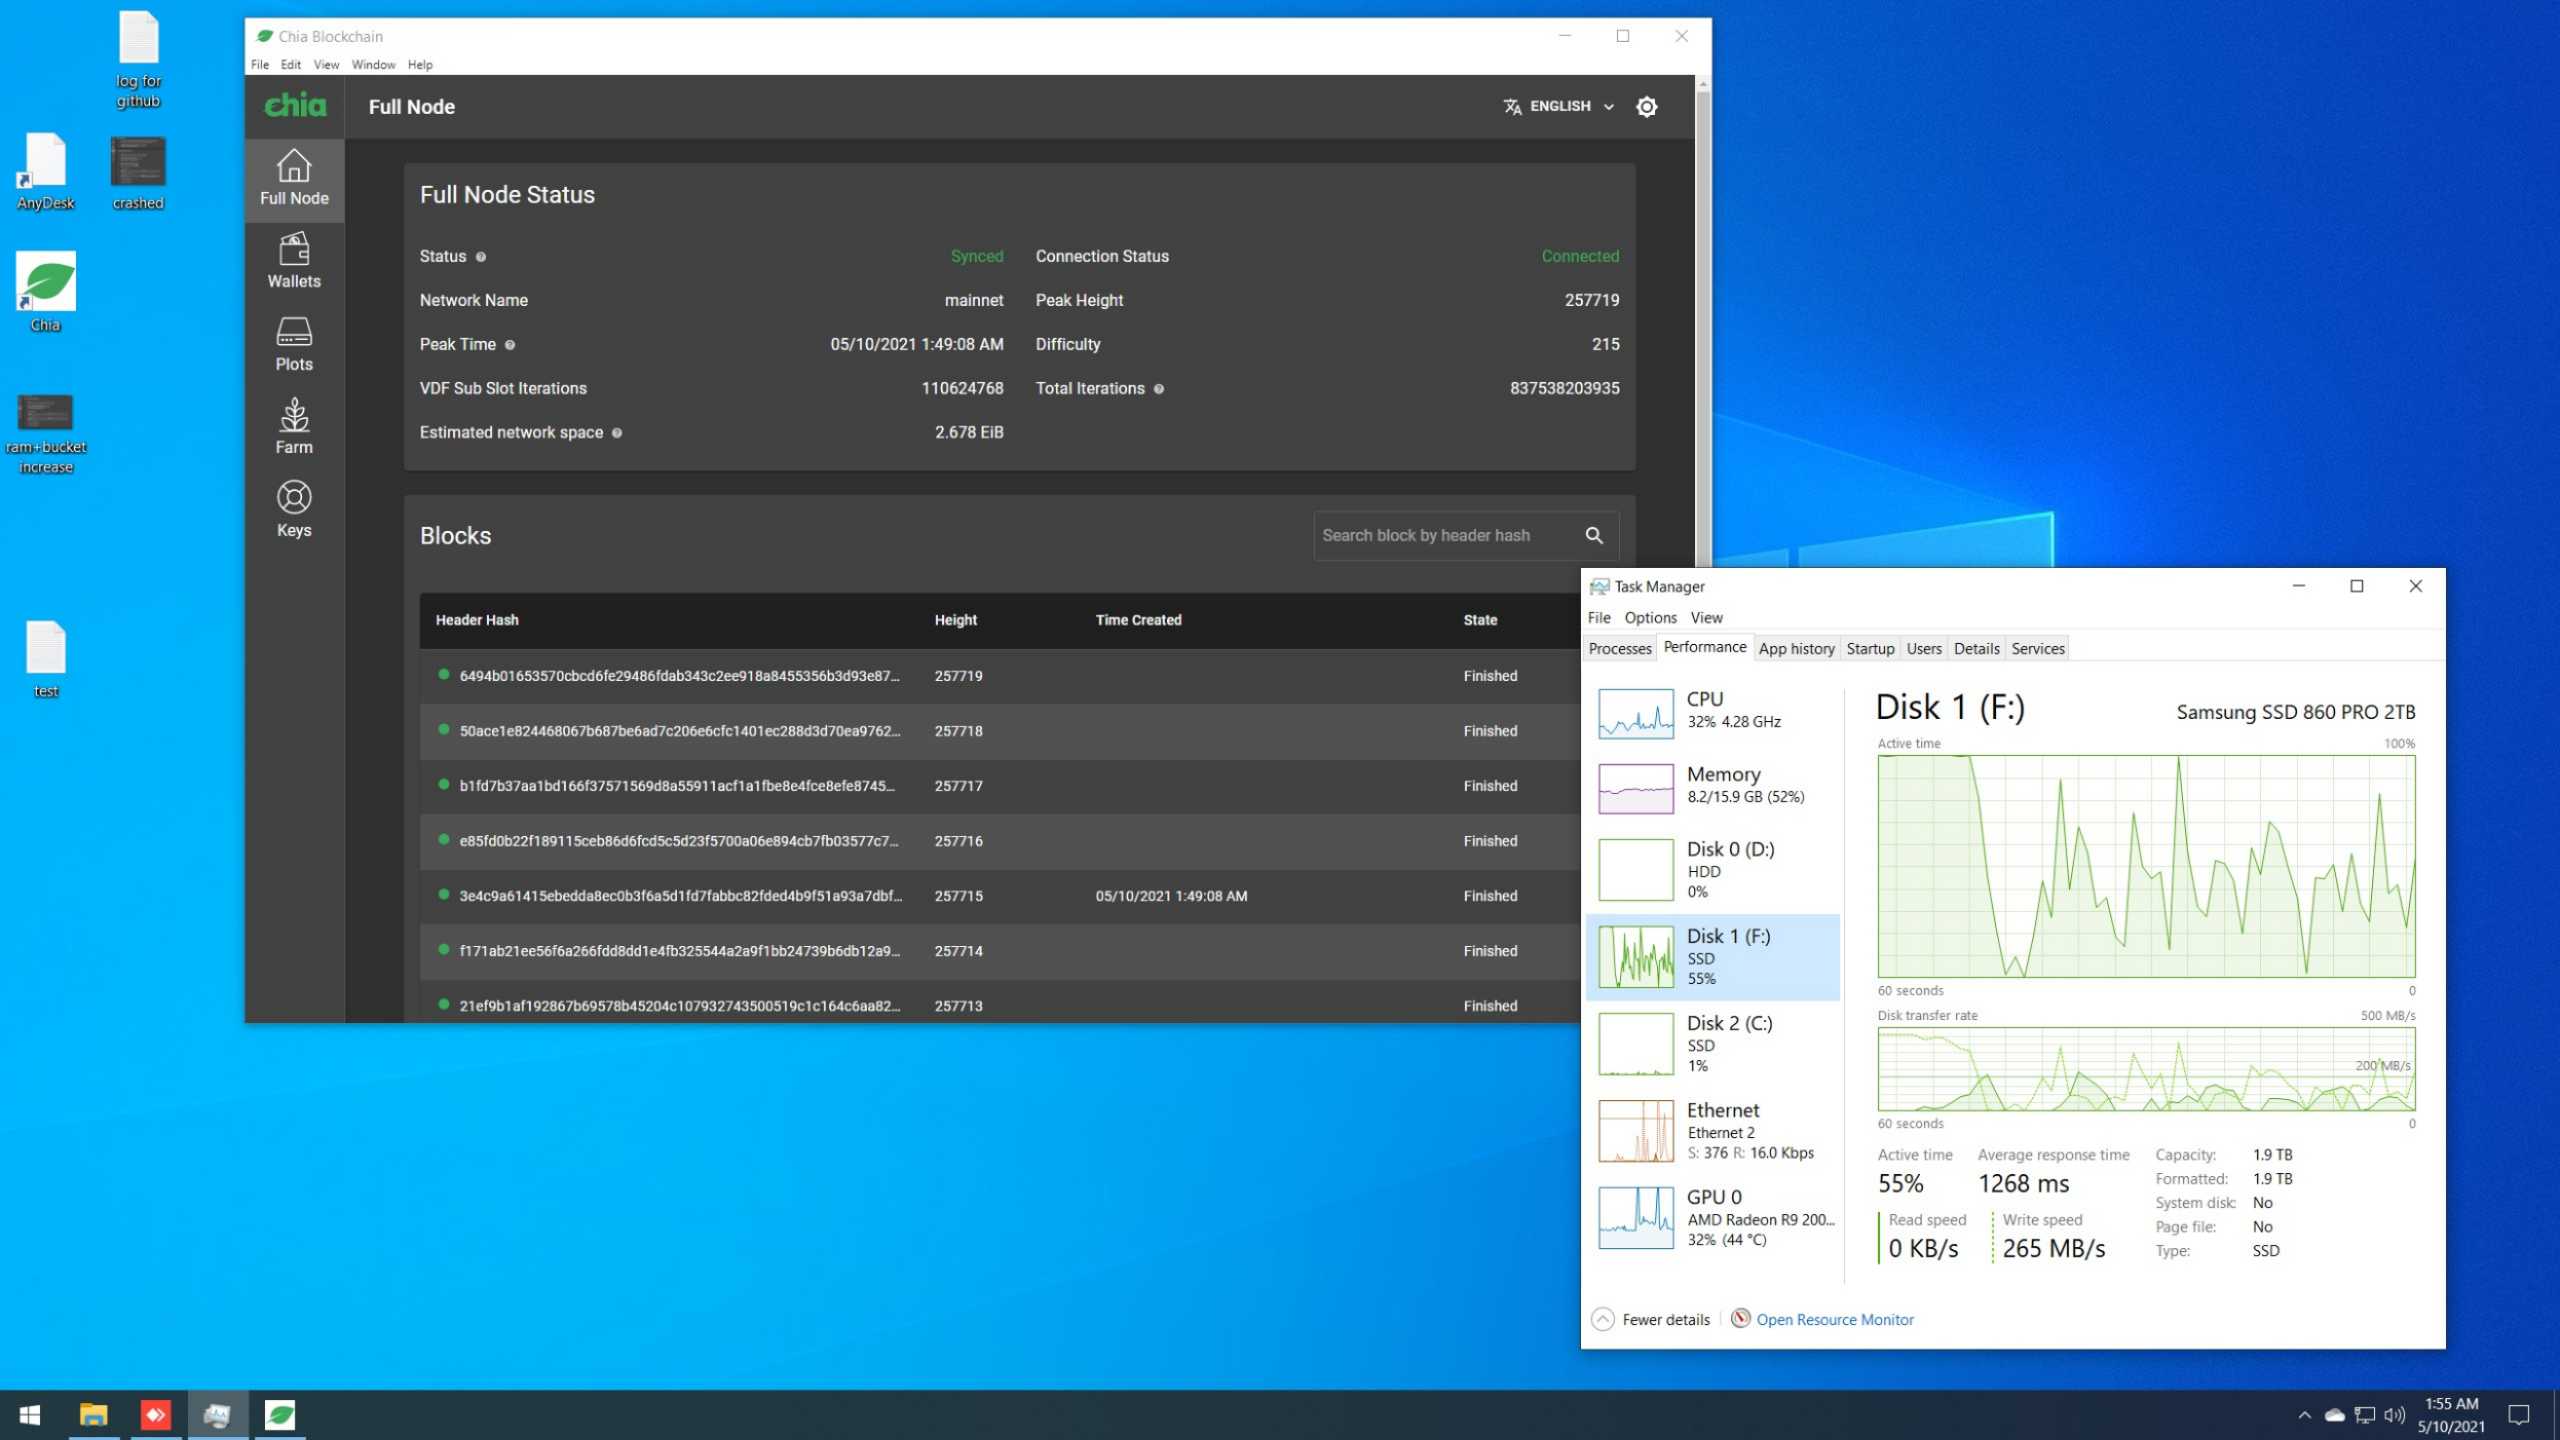The image size is (2560, 1440).
Task: Open File Explorer from the taskbar
Action: tap(93, 1415)
